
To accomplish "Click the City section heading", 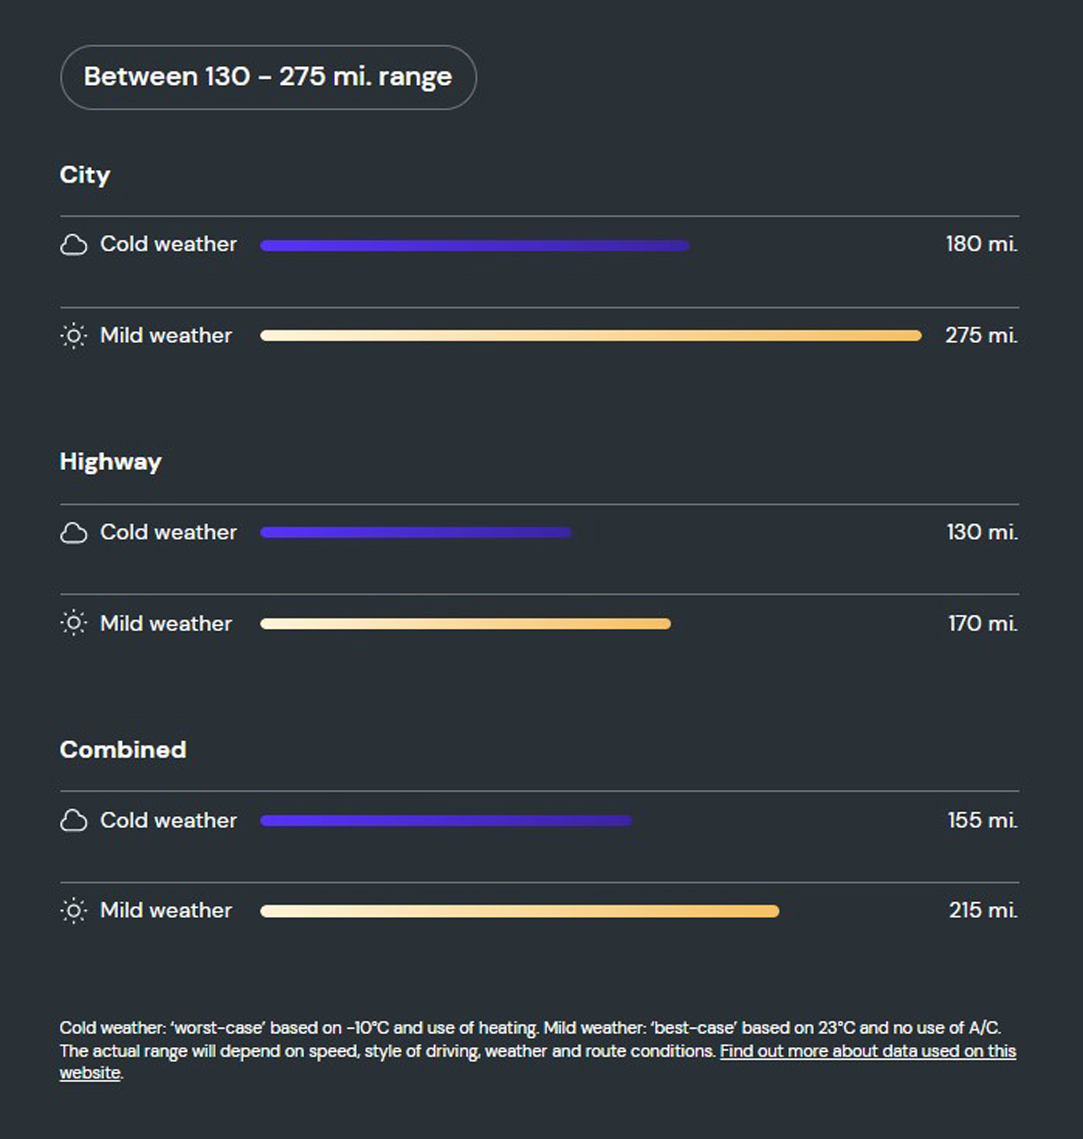I will (x=85, y=175).
